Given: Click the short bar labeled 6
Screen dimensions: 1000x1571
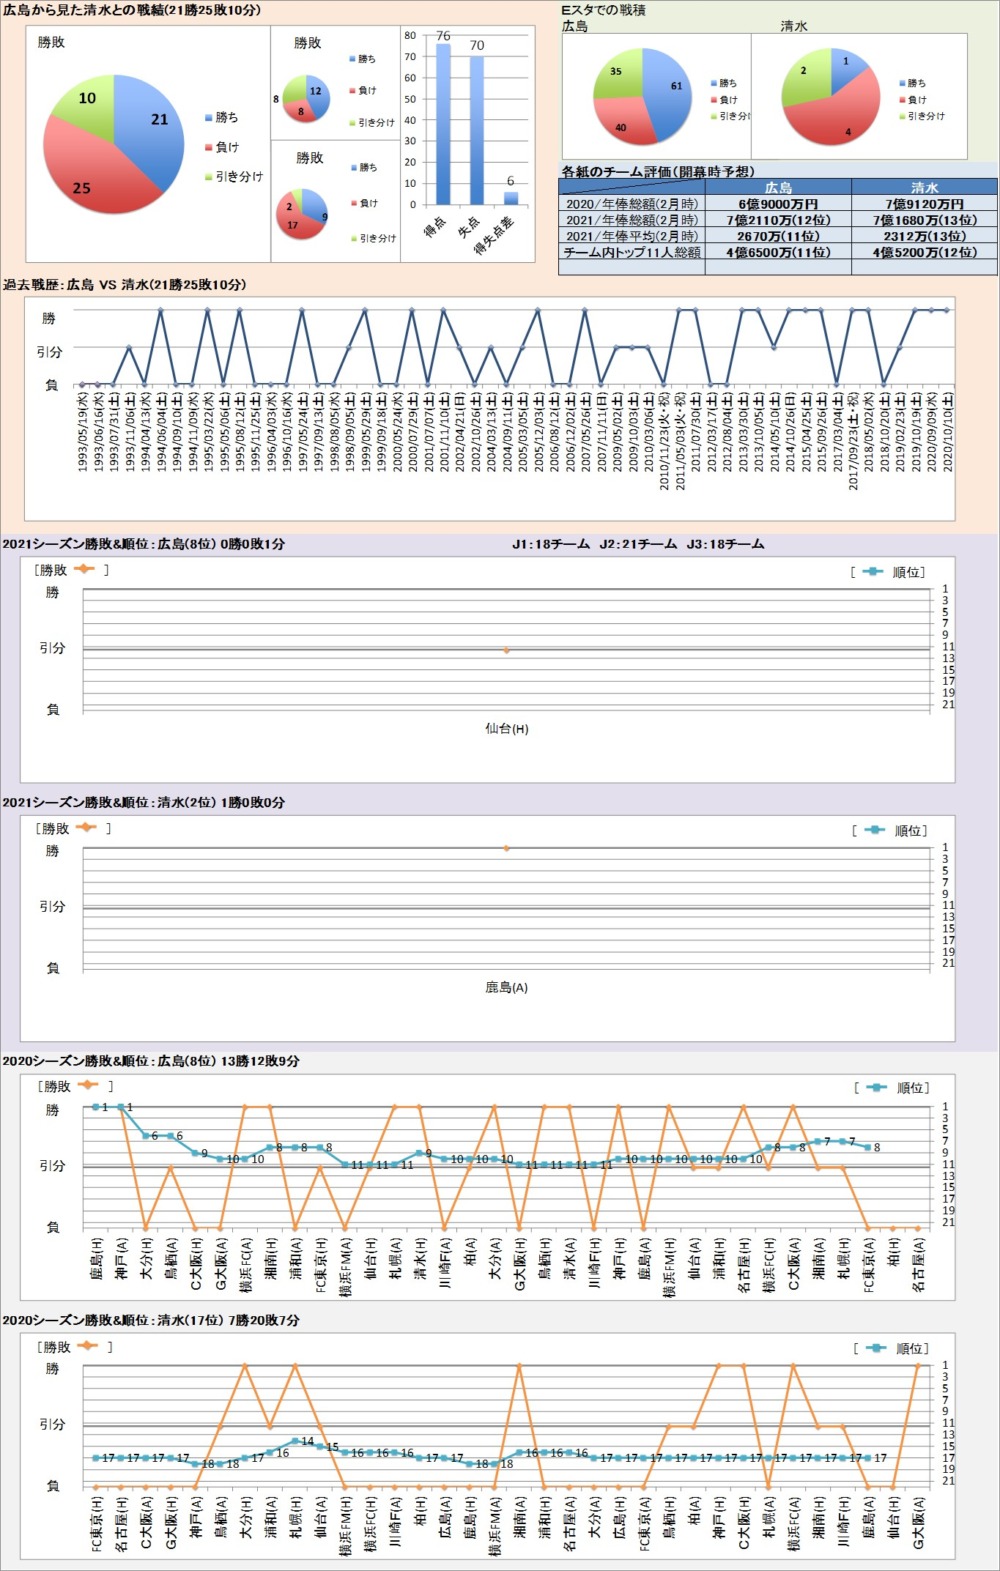Looking at the screenshot, I should click(511, 198).
